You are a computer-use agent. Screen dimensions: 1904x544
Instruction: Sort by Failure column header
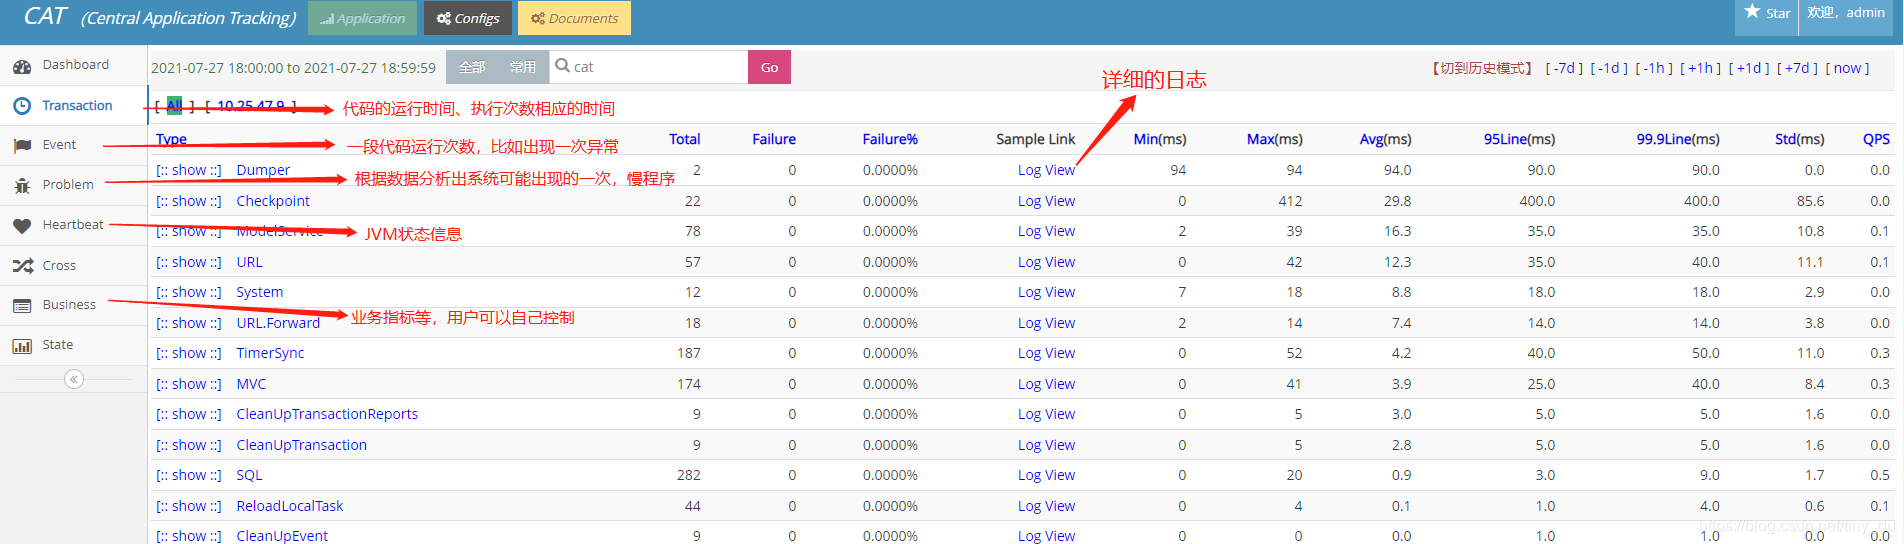point(774,139)
